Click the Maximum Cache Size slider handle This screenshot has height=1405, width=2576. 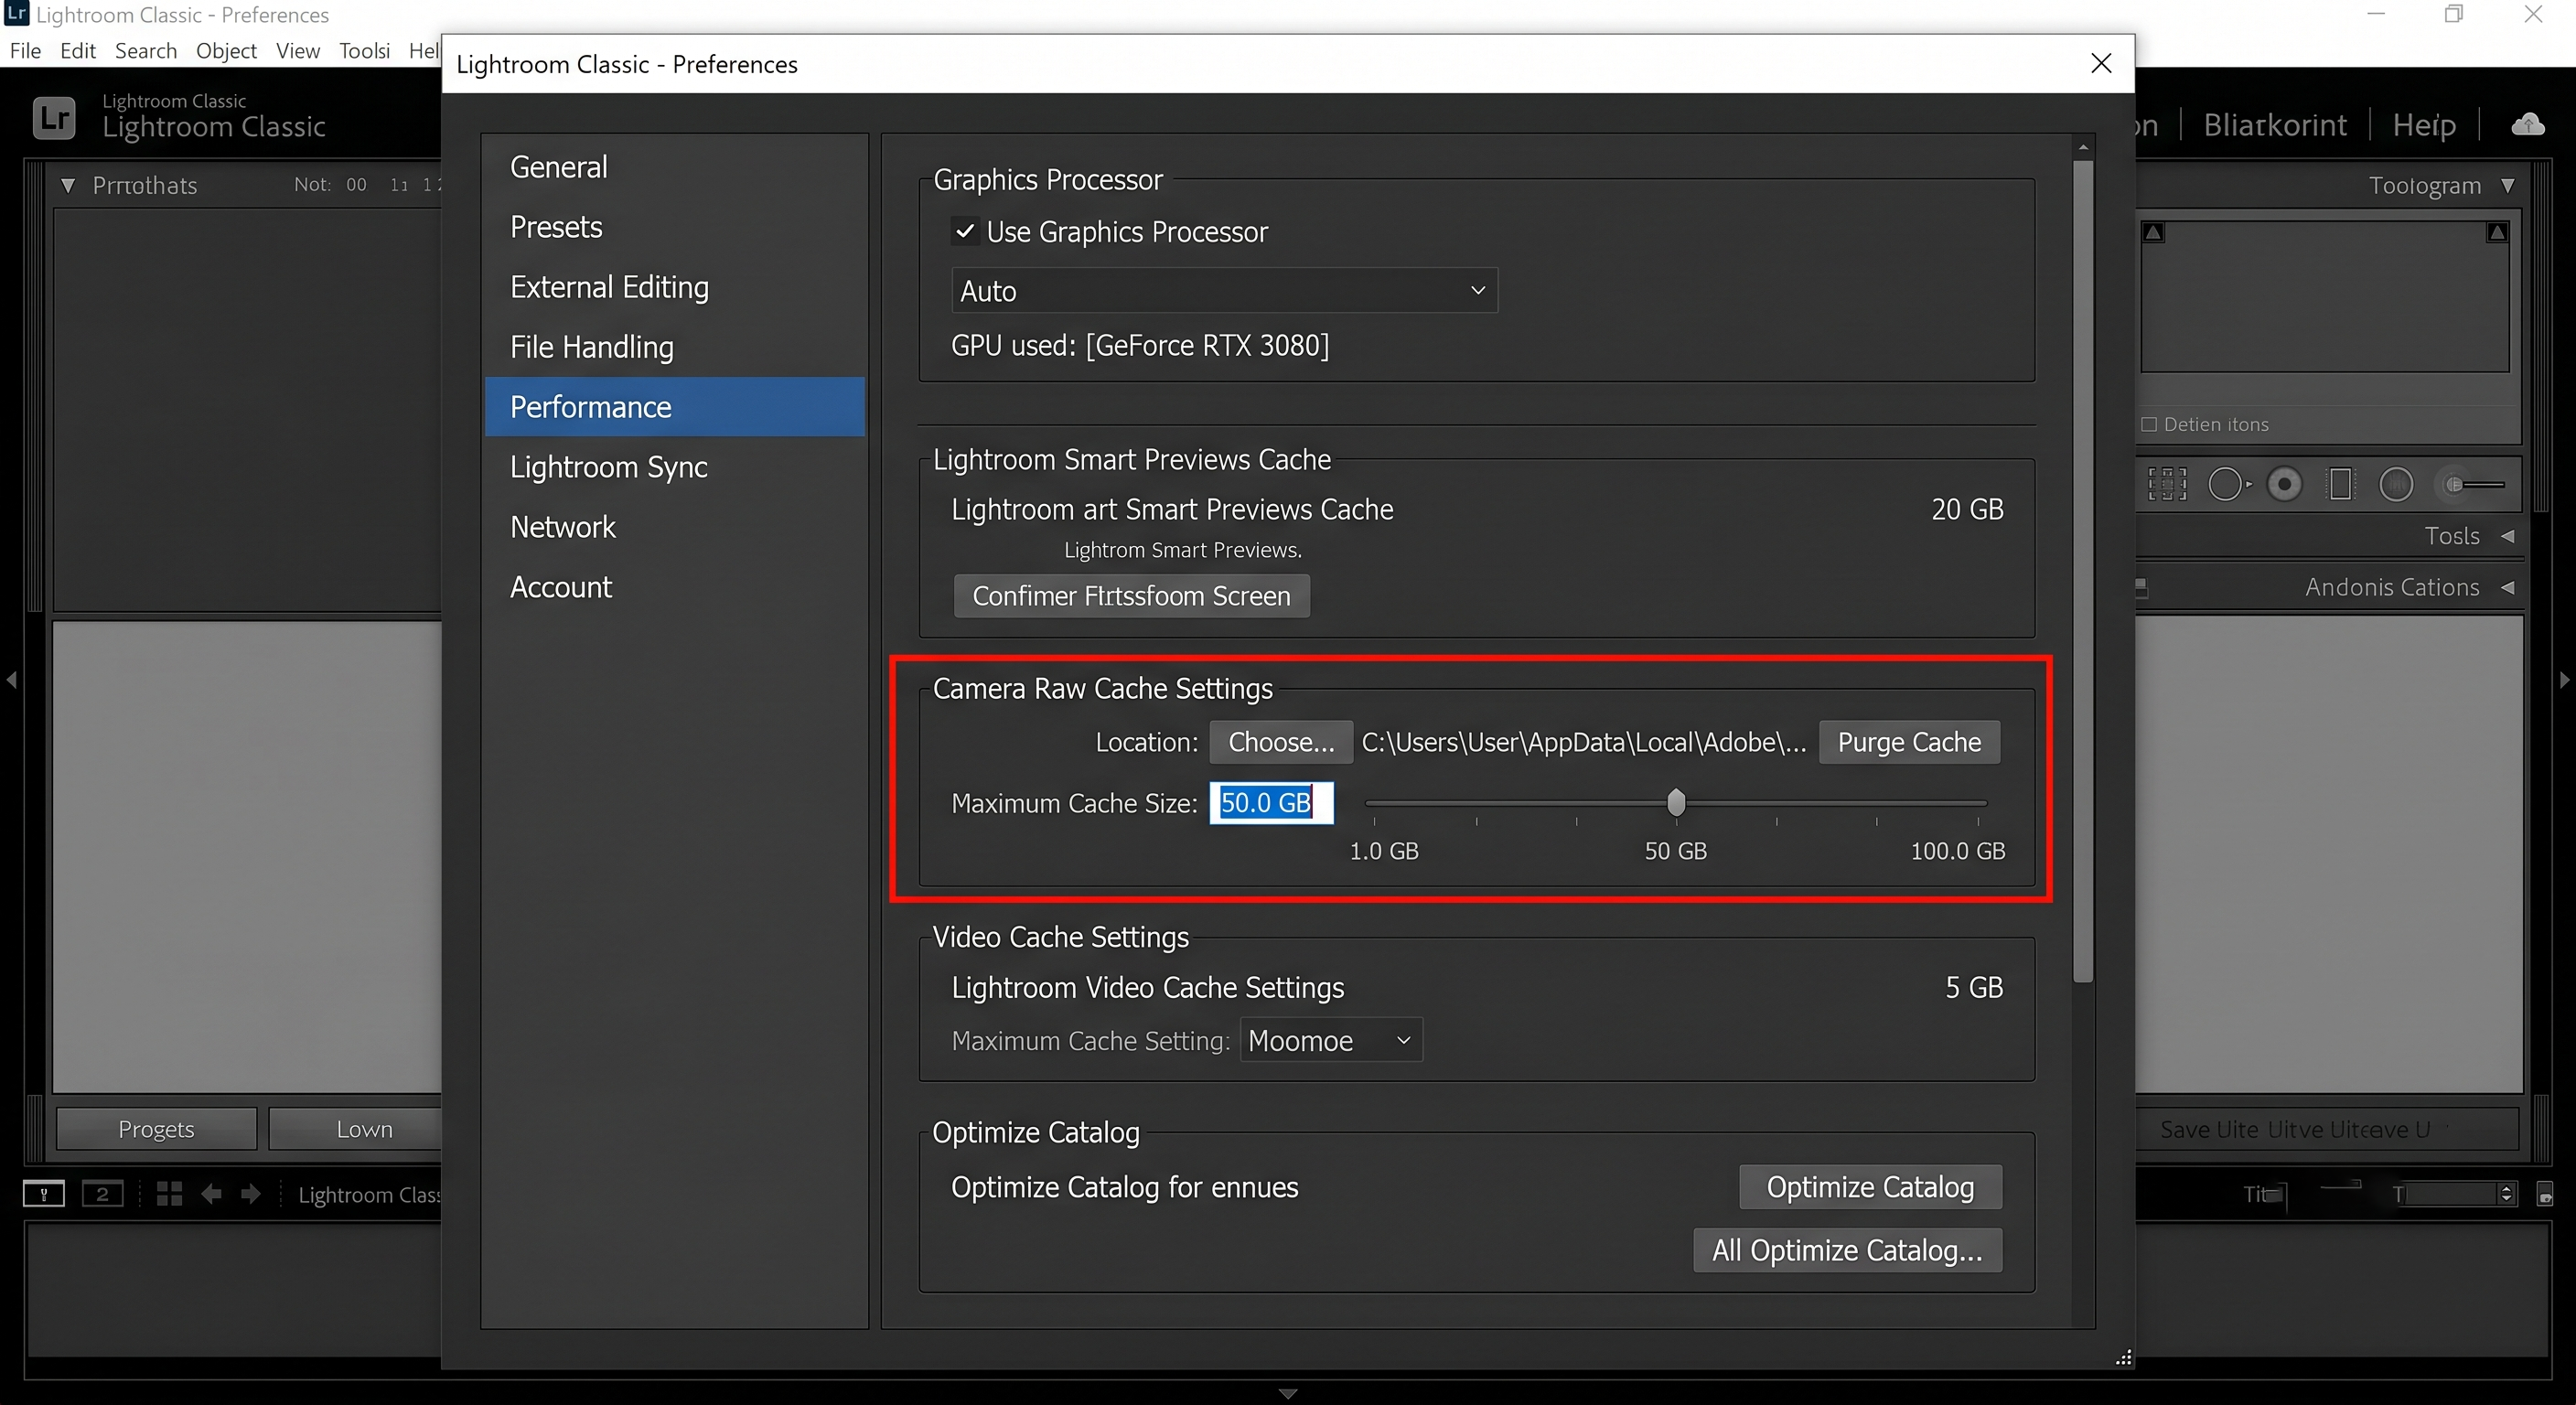click(x=1676, y=803)
